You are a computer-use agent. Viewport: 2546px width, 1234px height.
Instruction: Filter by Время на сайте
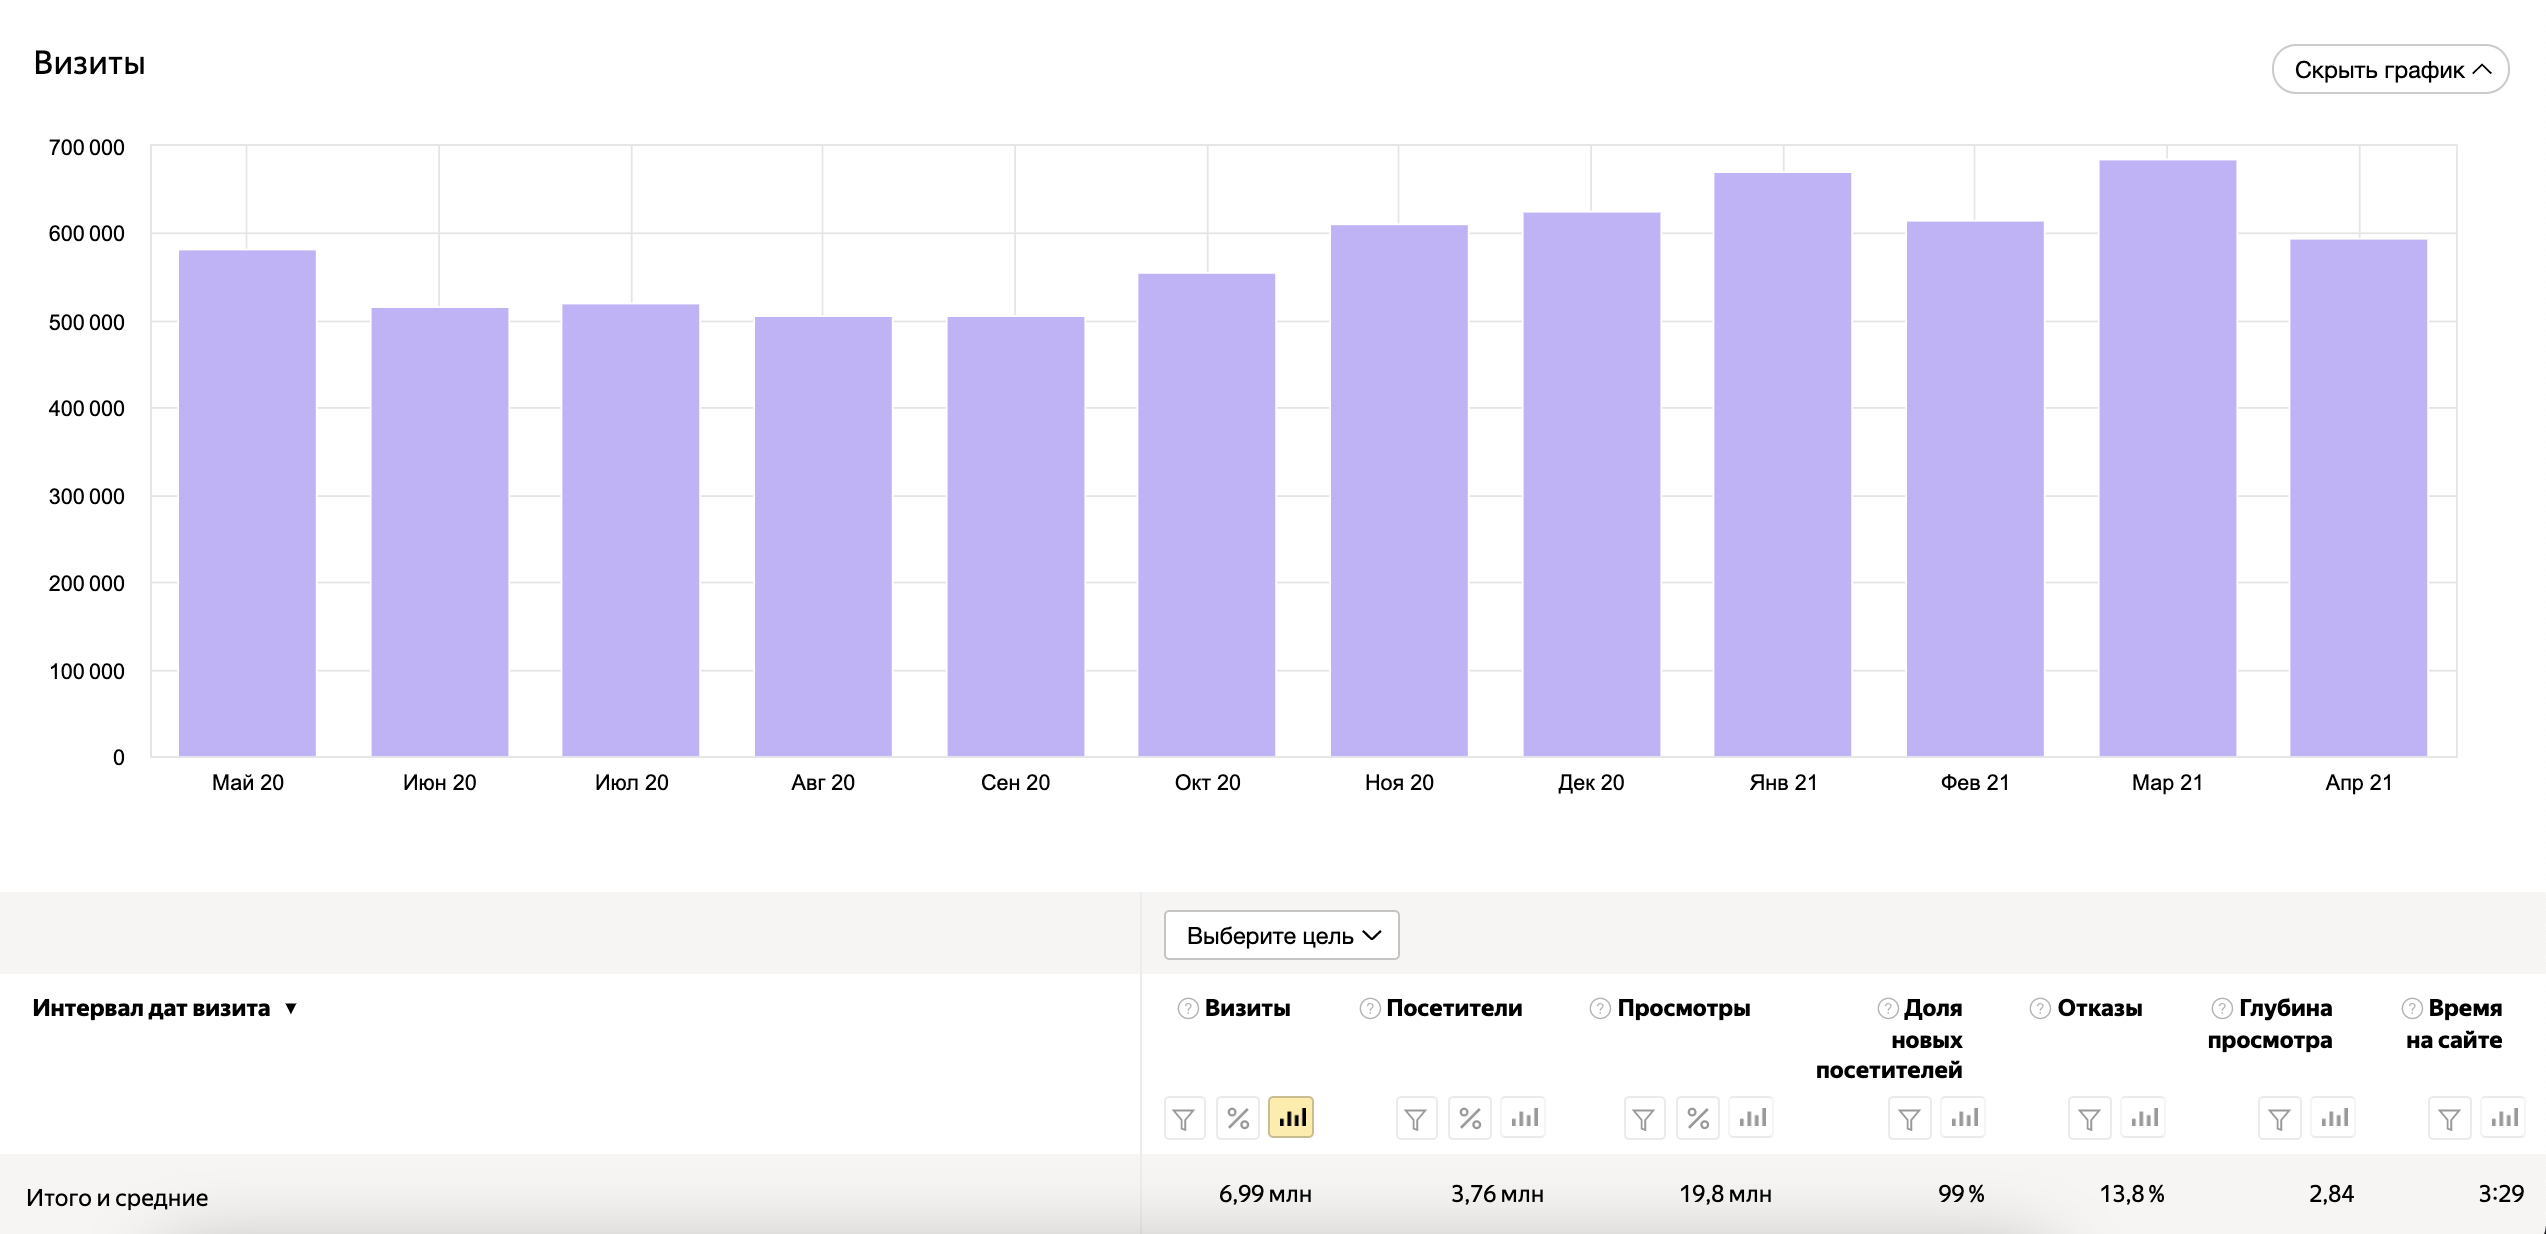pos(2449,1118)
